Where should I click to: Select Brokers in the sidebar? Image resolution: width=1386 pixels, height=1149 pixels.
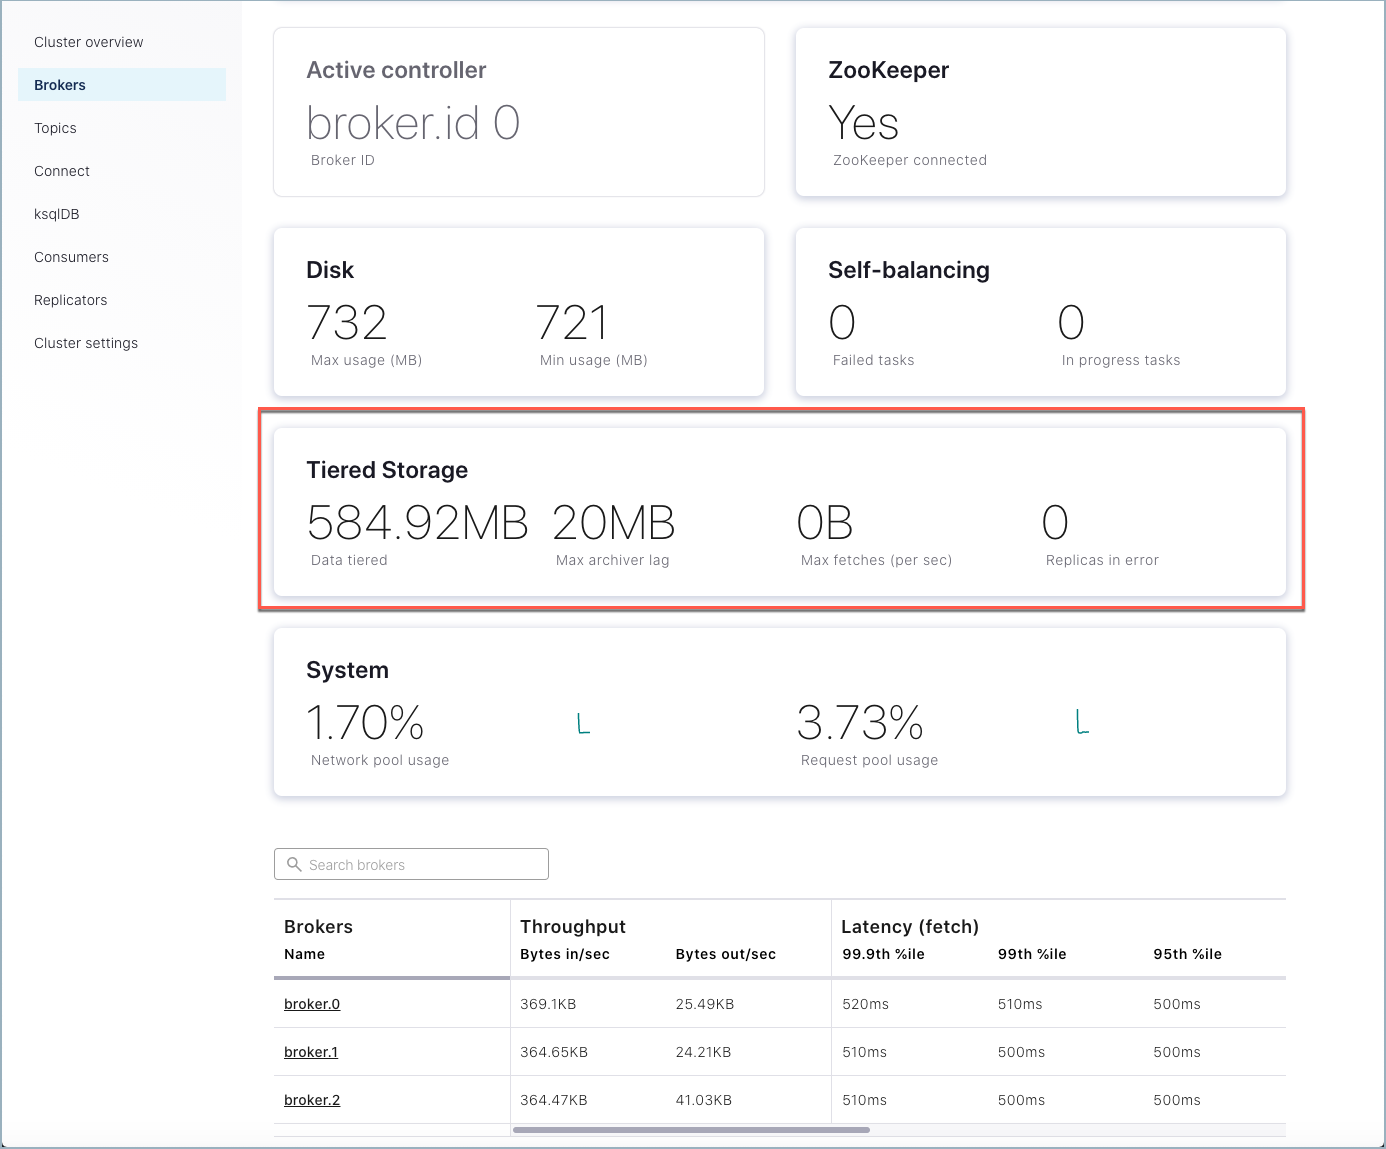point(60,85)
